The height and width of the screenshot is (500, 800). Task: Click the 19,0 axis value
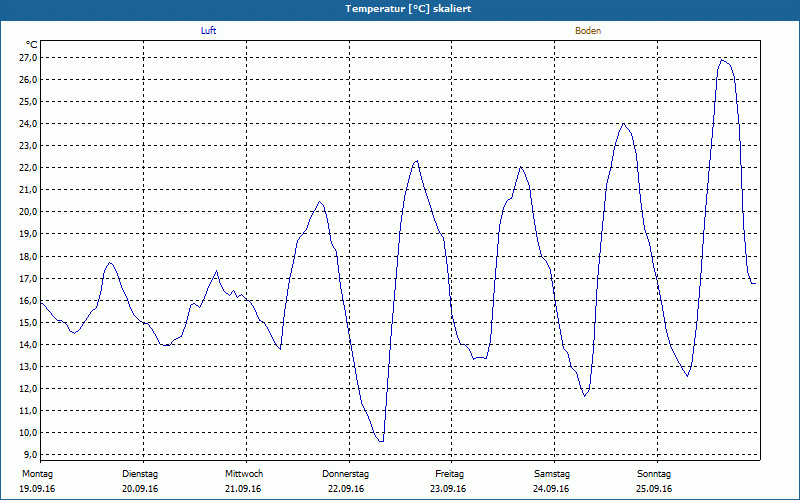coord(28,234)
